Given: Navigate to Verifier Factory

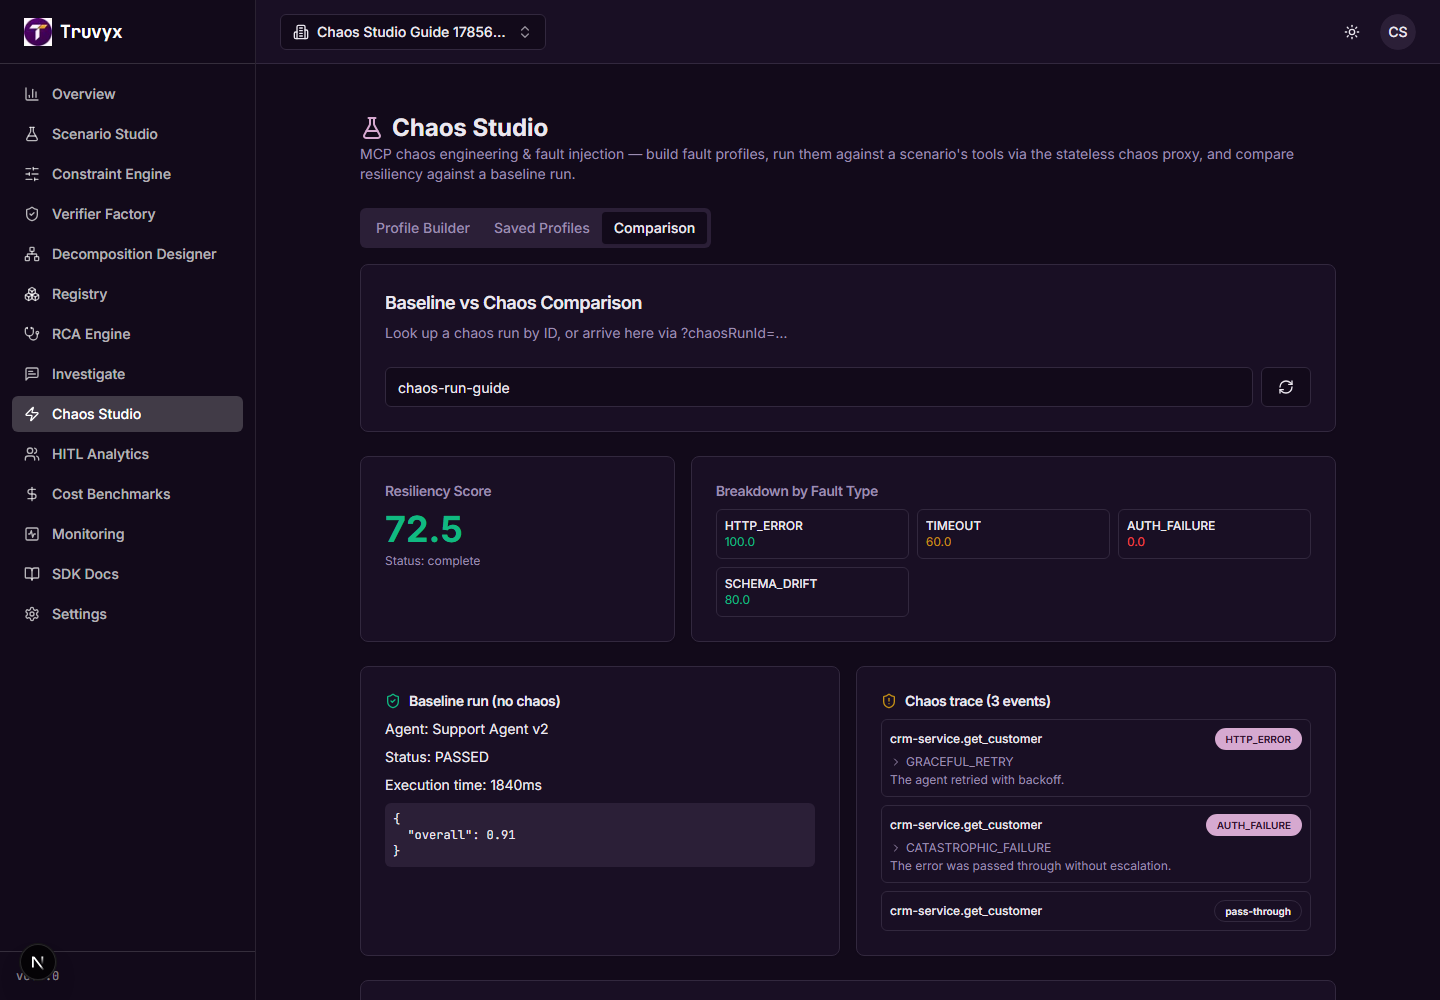Looking at the screenshot, I should click(127, 214).
